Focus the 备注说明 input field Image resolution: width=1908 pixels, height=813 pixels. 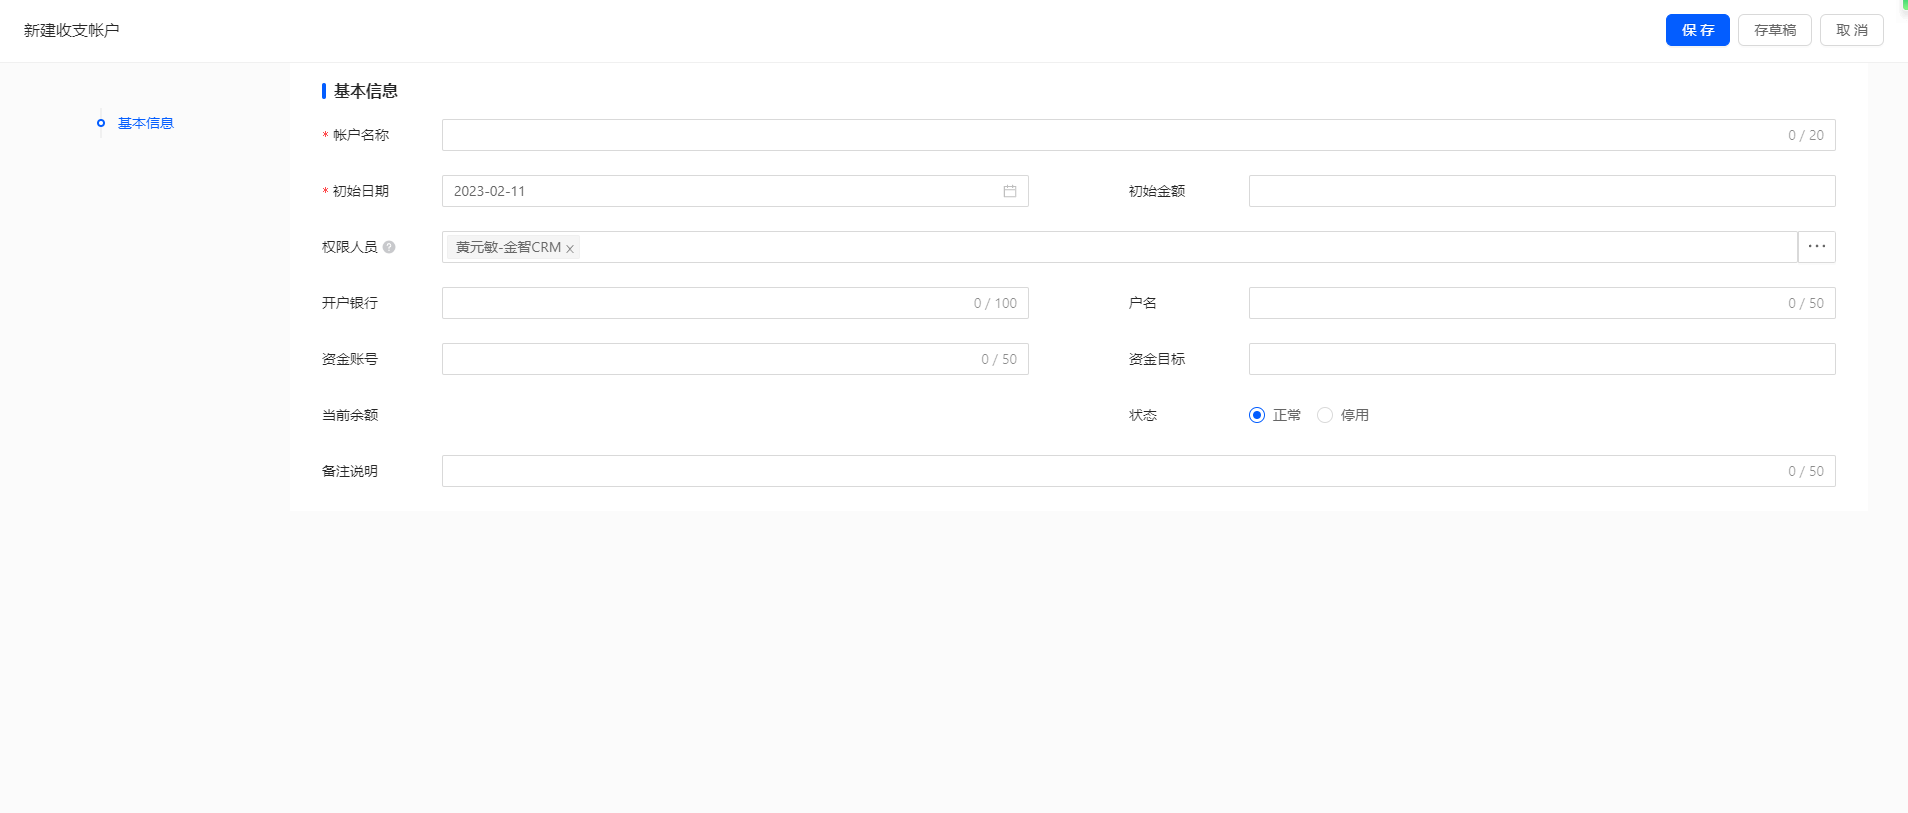(x=1139, y=471)
